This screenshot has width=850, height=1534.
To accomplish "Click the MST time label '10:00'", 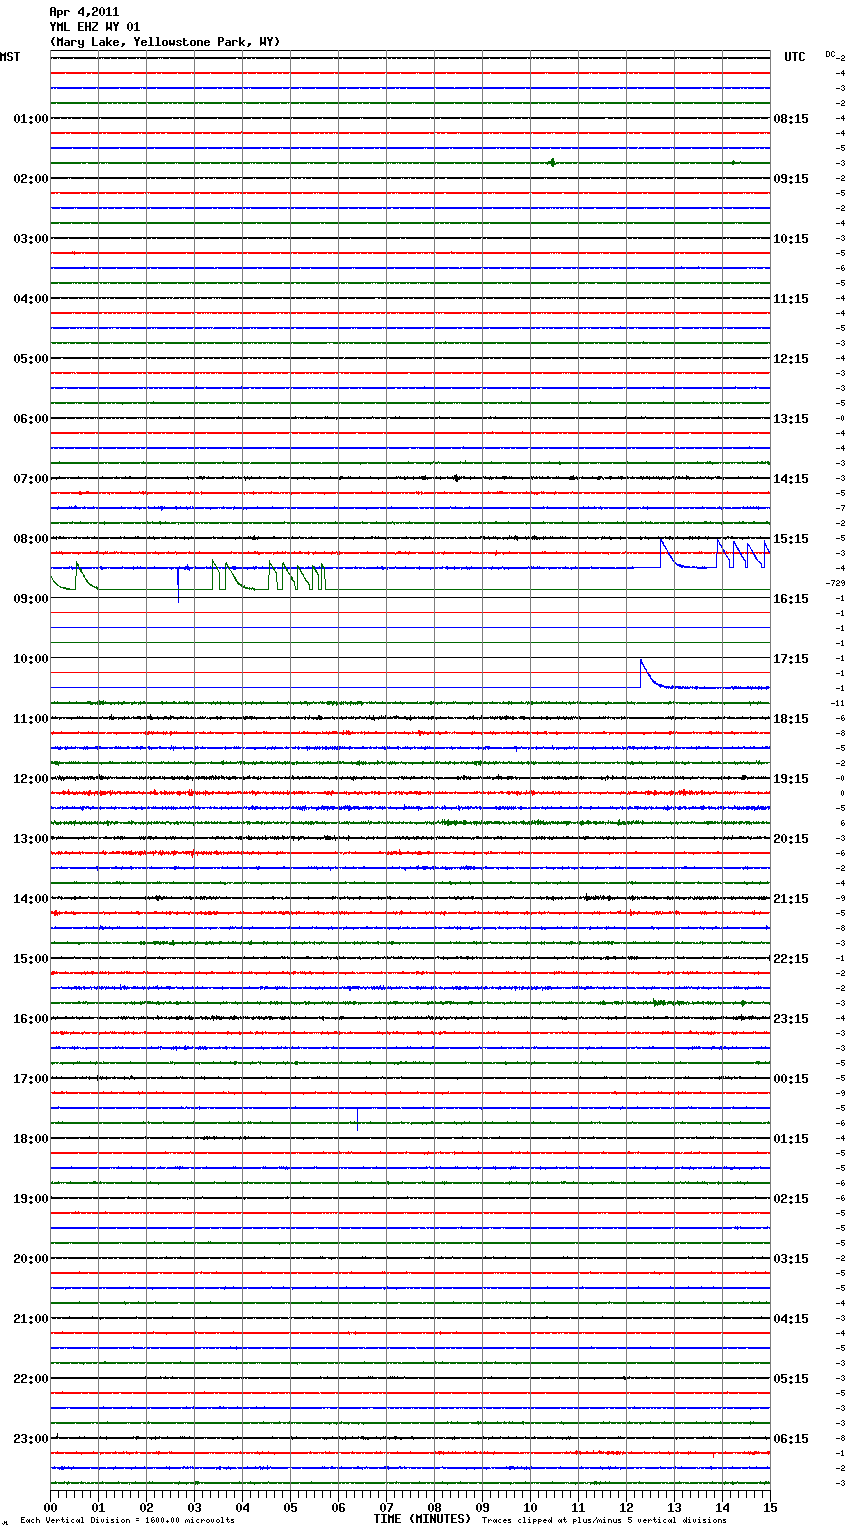I will click(x=30, y=659).
